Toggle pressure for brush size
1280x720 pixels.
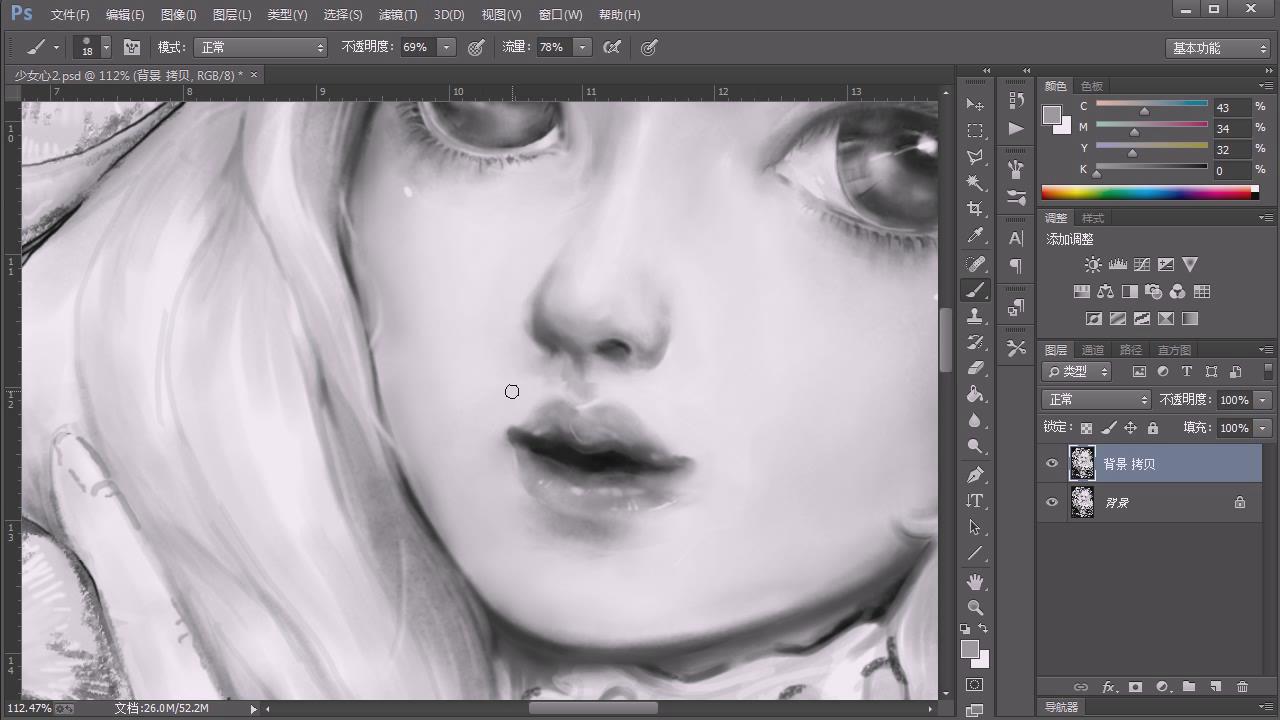tap(649, 47)
